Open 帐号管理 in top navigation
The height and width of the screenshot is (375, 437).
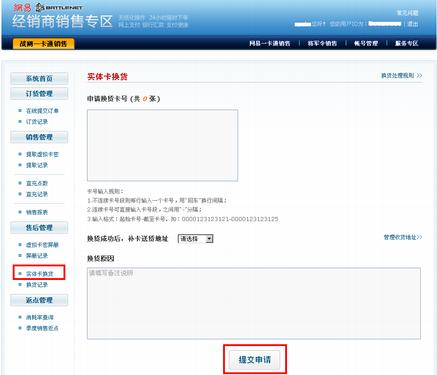366,43
